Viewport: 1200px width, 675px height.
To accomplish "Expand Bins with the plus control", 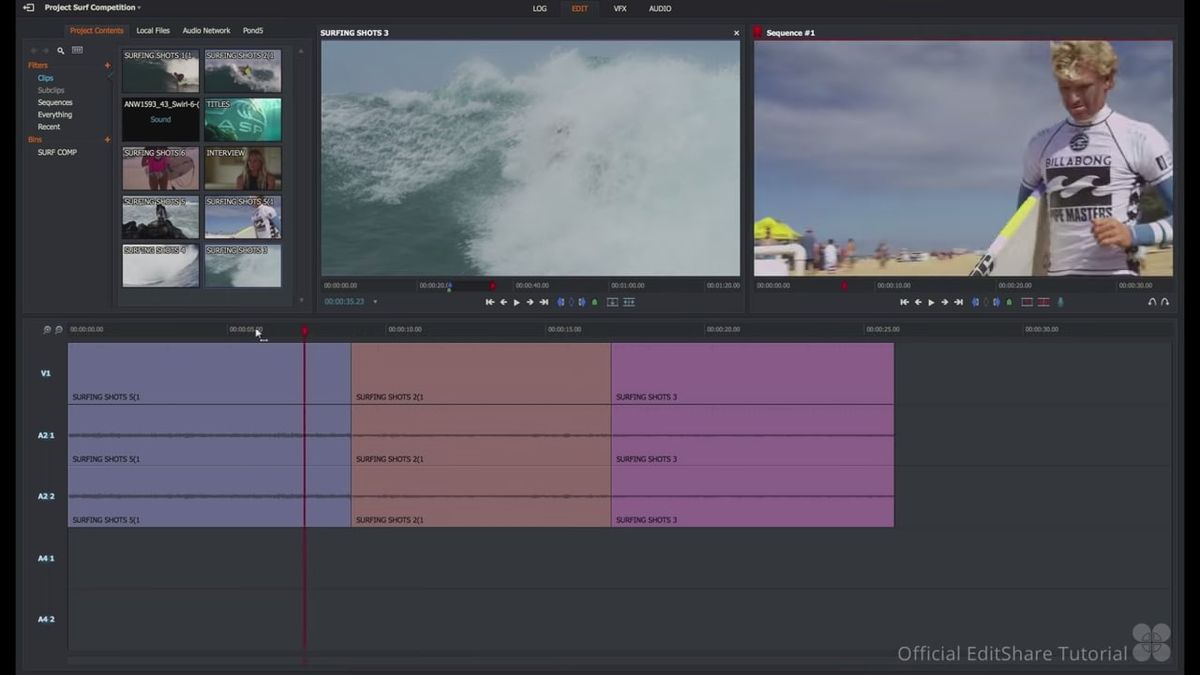I will click(107, 139).
